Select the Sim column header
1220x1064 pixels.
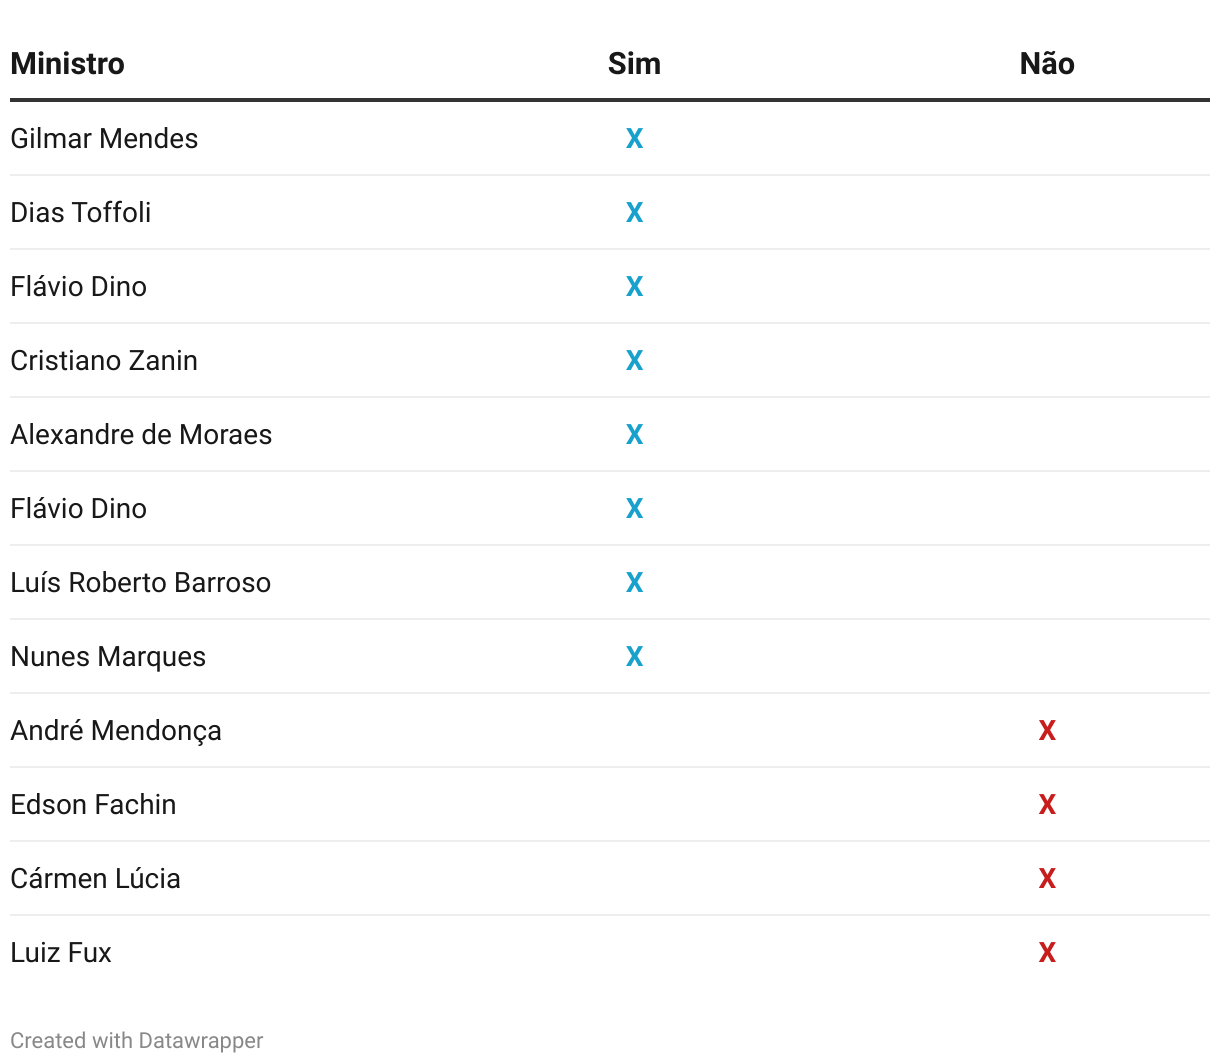pyautogui.click(x=634, y=64)
